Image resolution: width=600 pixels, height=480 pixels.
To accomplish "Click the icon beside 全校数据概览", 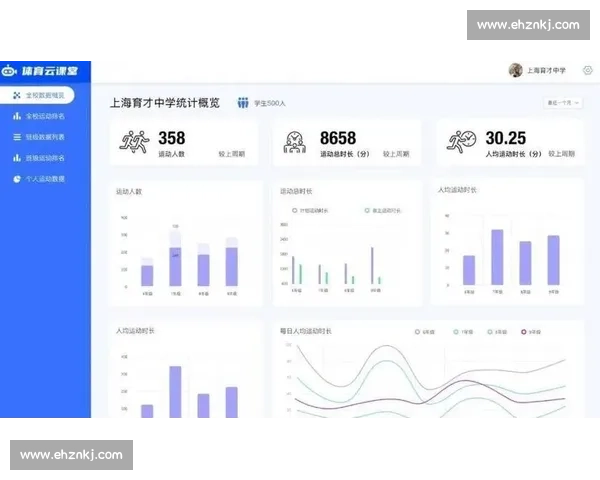I will pyautogui.click(x=17, y=95).
